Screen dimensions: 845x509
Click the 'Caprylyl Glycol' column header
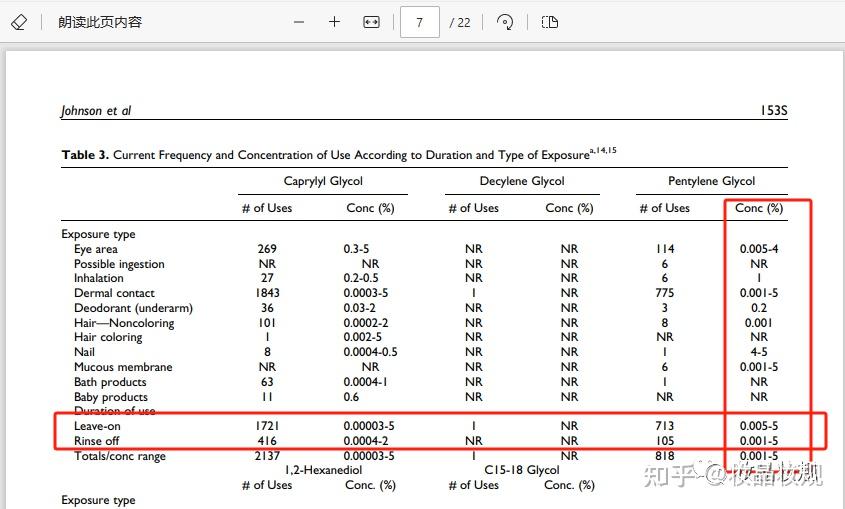(x=323, y=181)
